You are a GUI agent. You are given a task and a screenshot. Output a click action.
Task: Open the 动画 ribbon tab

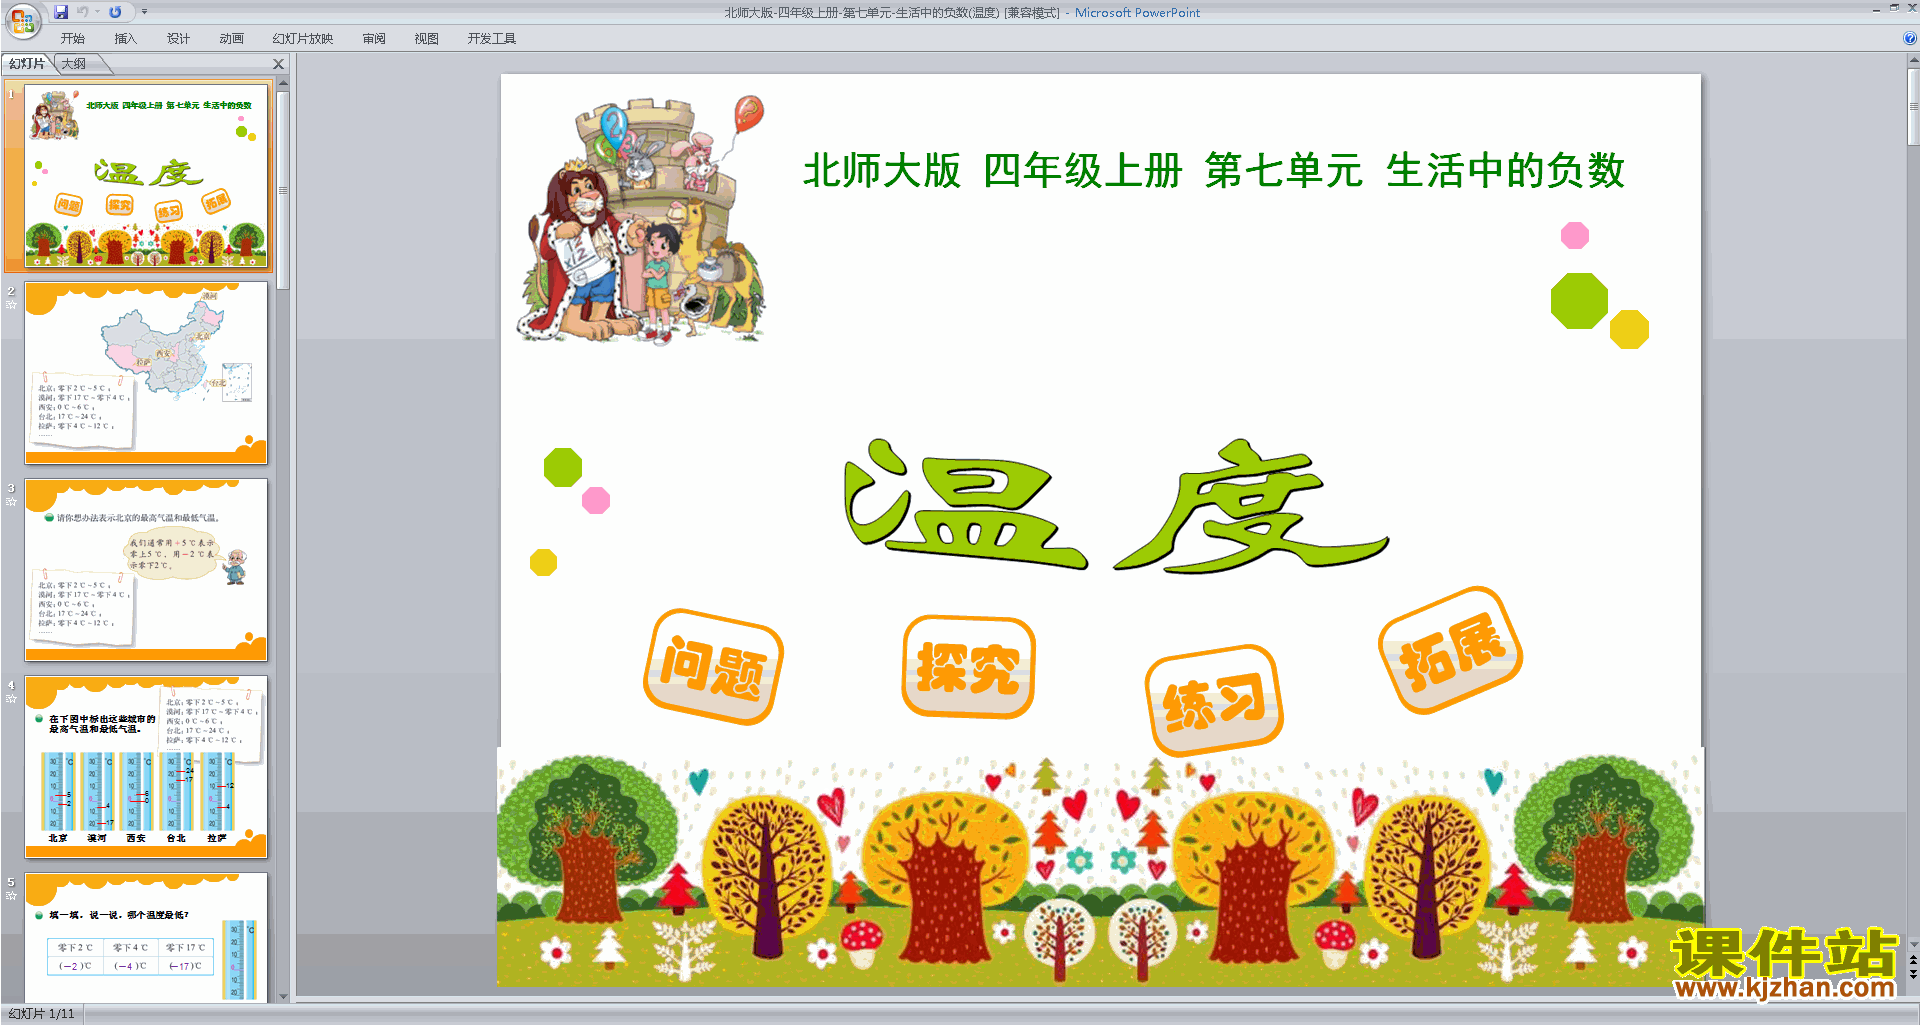(x=231, y=39)
